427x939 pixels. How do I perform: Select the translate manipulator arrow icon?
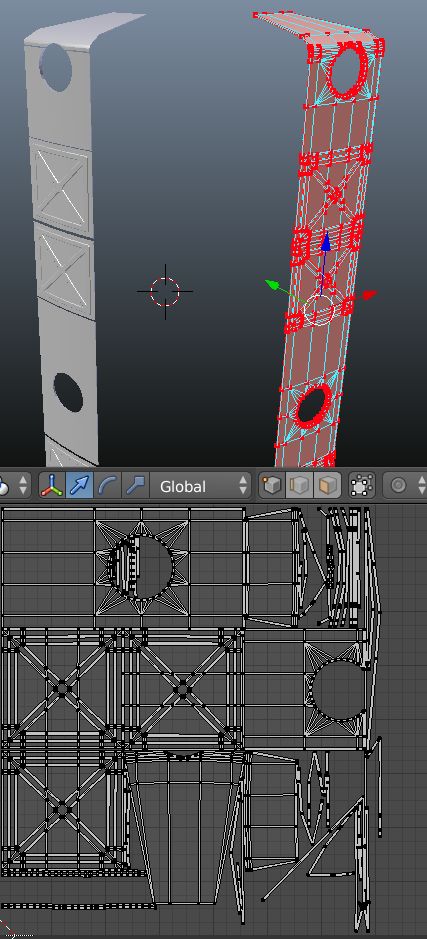point(79,486)
